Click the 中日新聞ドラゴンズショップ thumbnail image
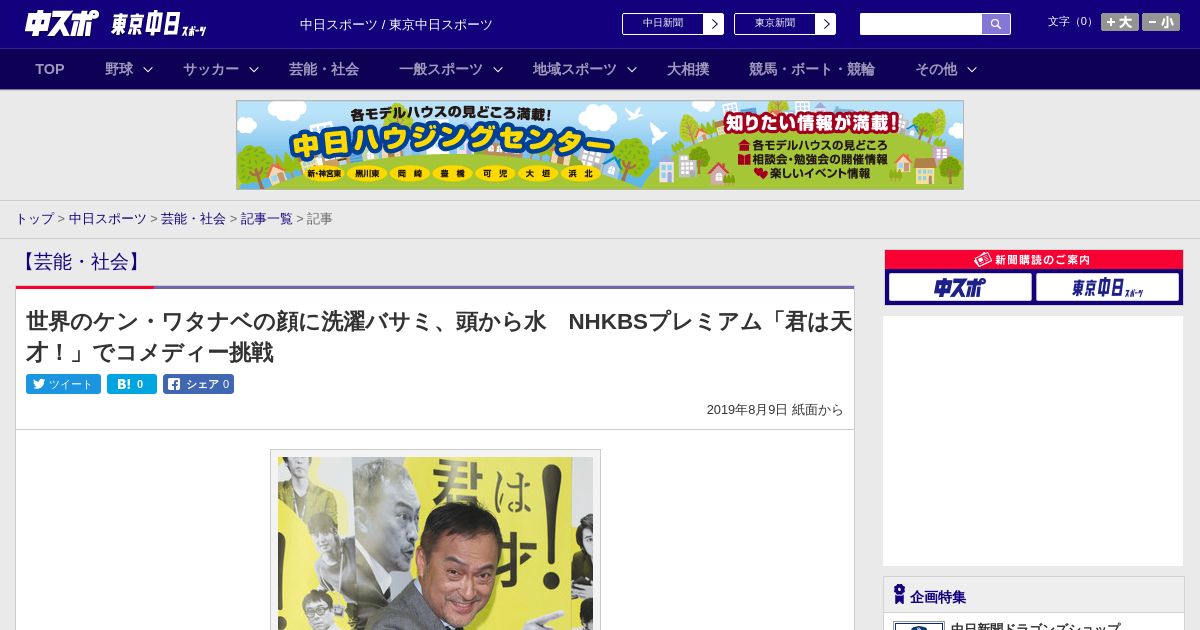Screen dimensions: 1200x630 [x=919, y=626]
